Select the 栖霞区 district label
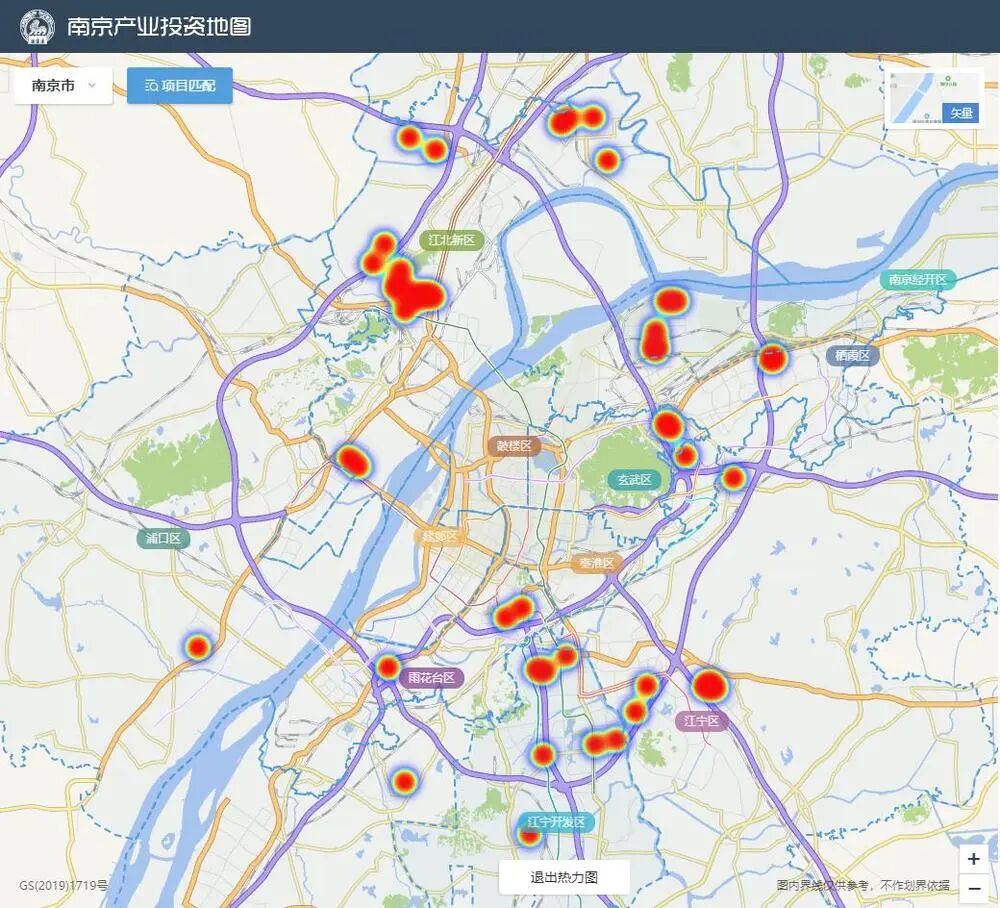 point(853,355)
